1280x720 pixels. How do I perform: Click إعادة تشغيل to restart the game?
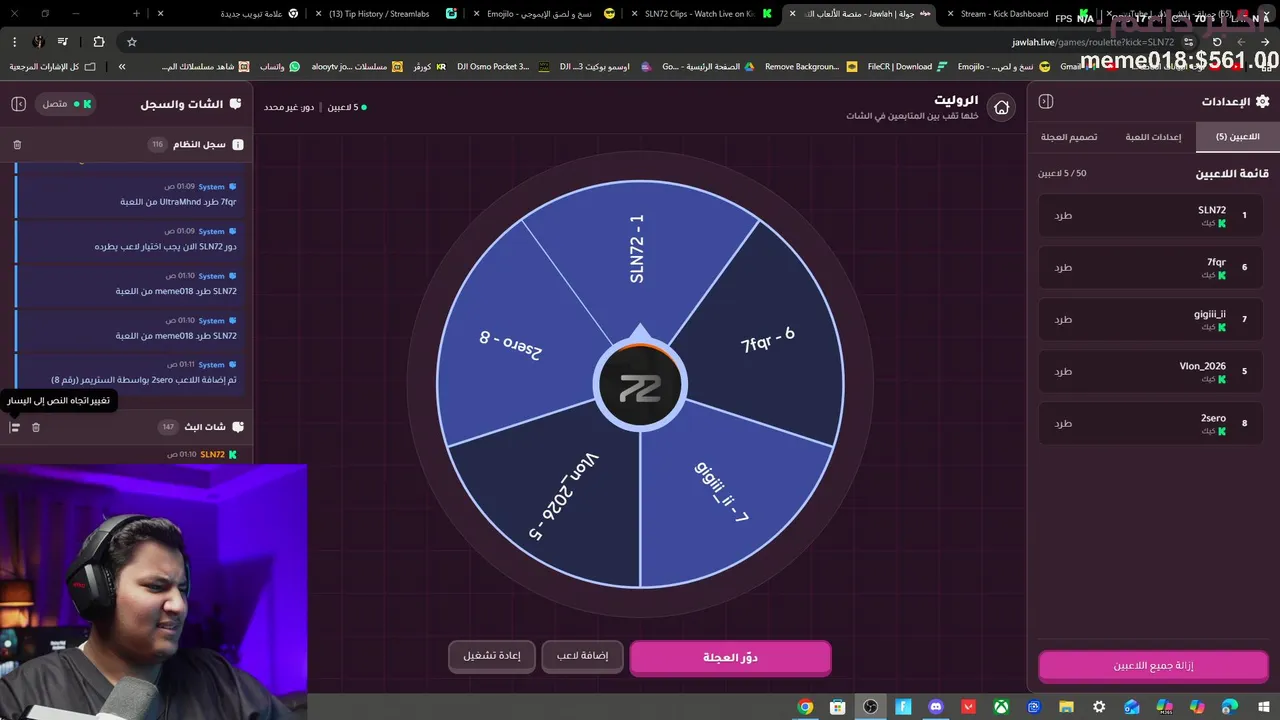[492, 656]
